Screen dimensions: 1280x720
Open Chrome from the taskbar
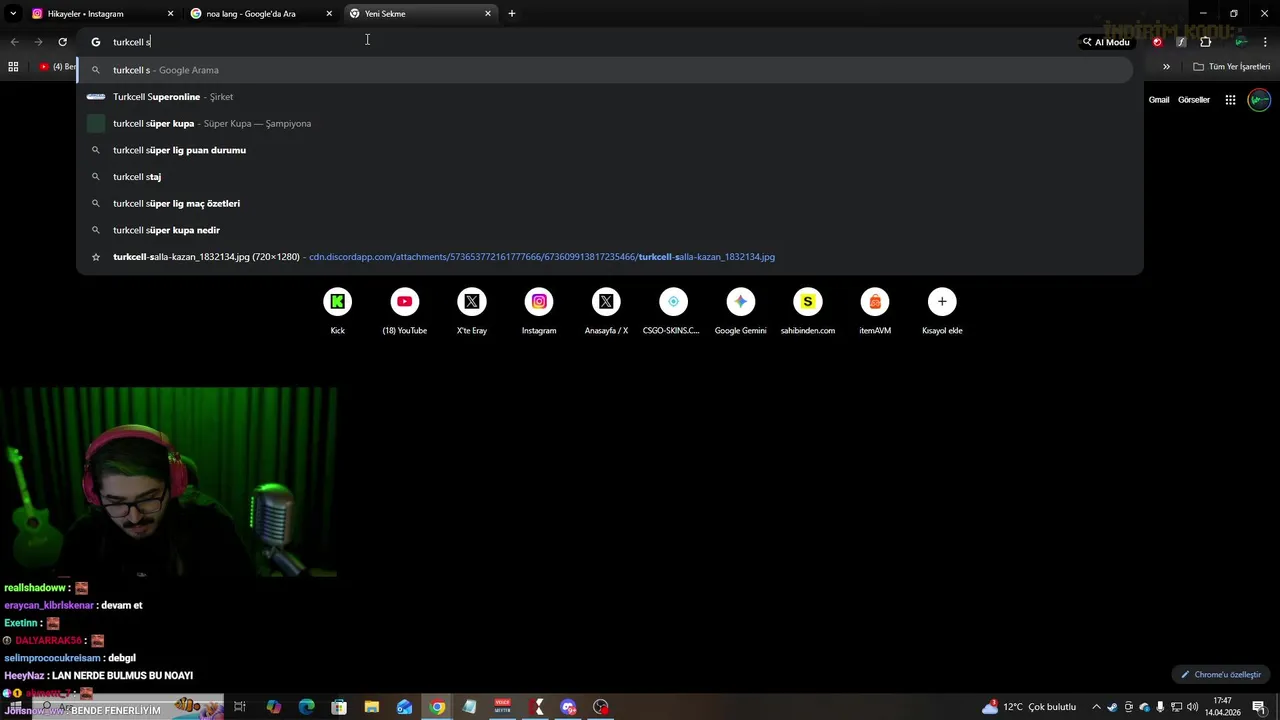point(437,707)
